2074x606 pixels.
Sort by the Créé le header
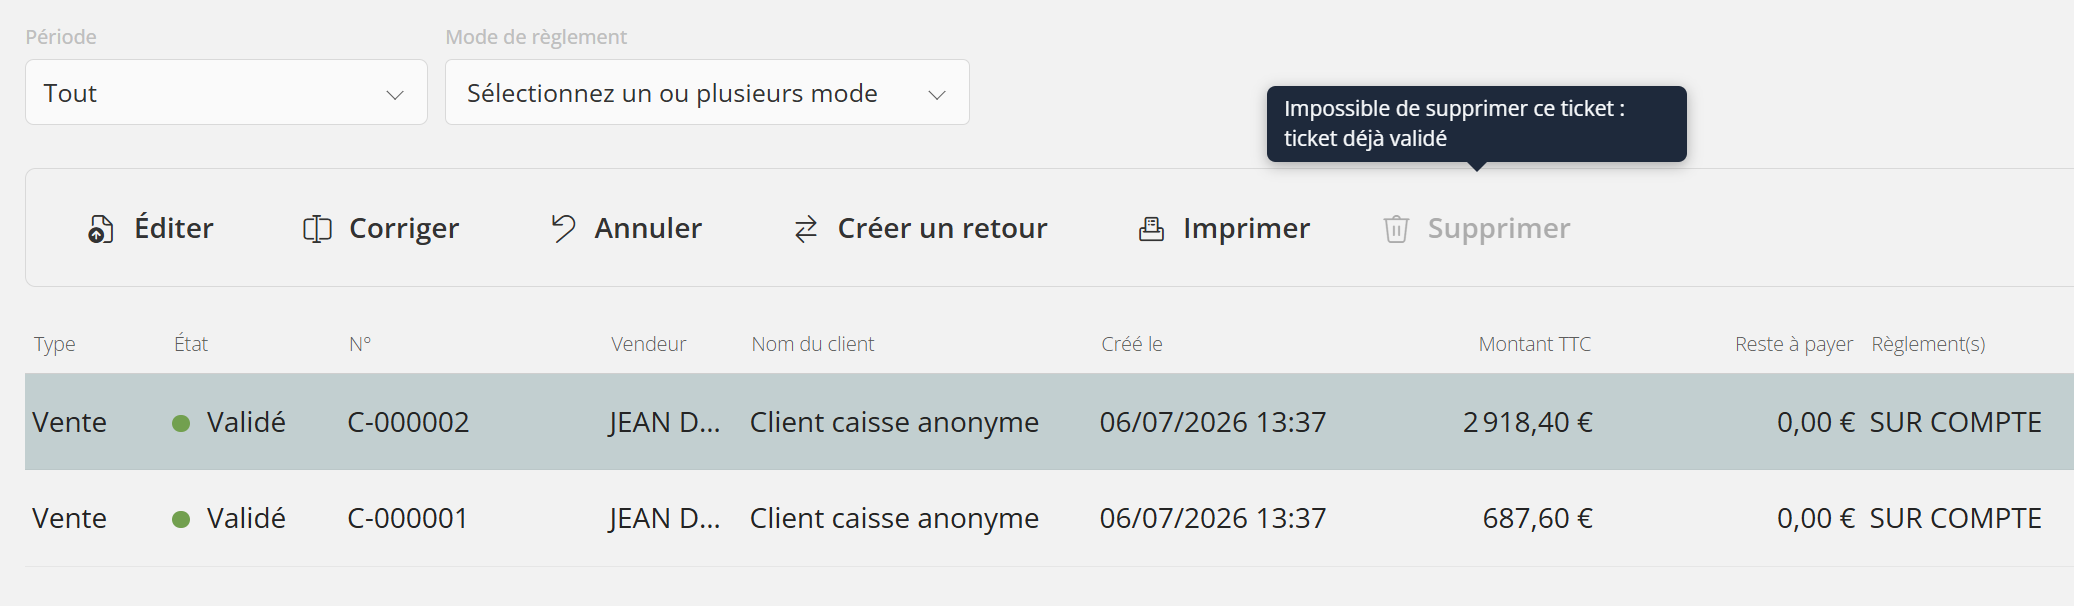pos(1132,344)
